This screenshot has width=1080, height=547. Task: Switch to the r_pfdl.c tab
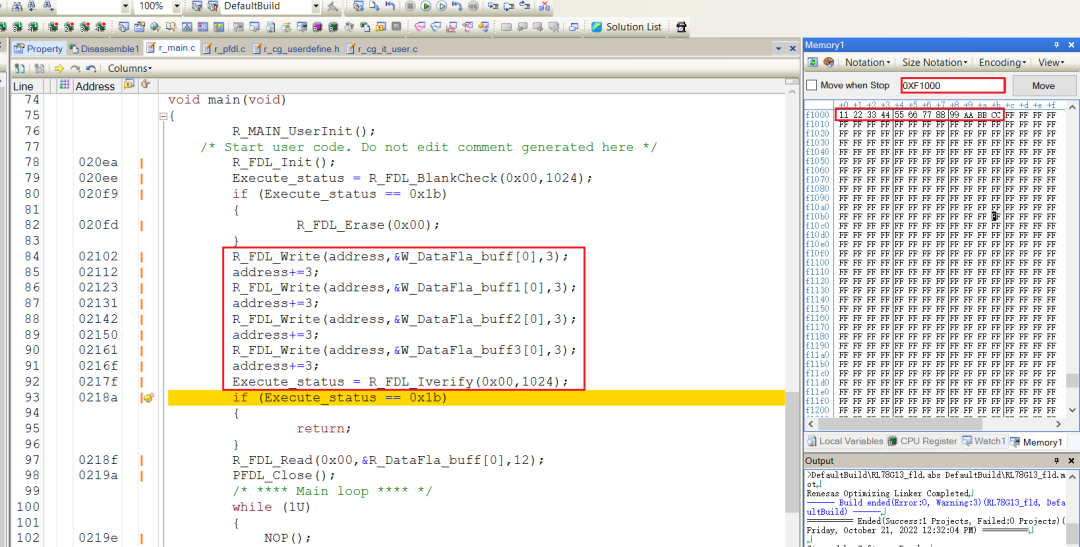224,48
